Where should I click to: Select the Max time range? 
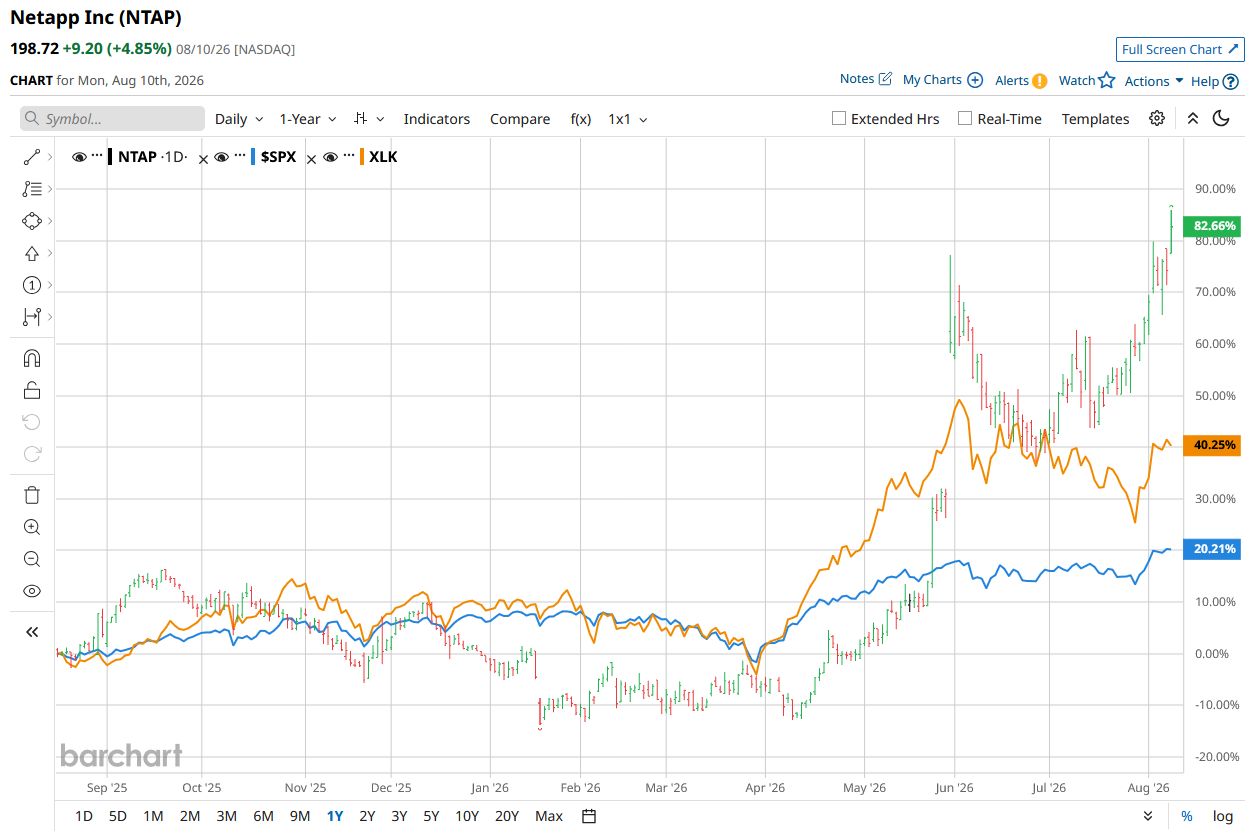[x=549, y=816]
